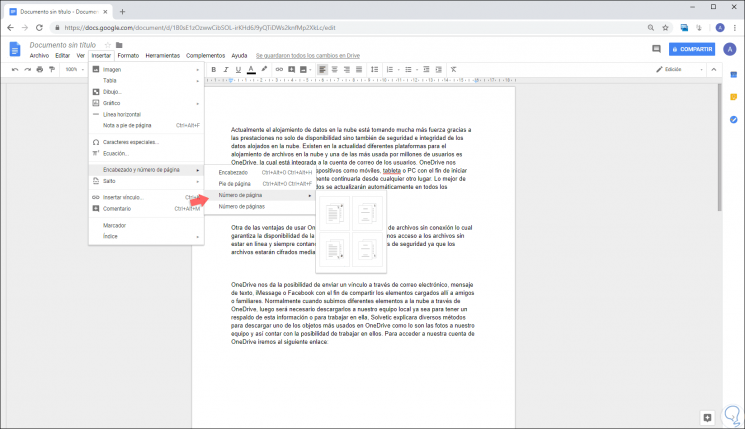Open the Editar menu
The image size is (745, 429).
click(x=62, y=56)
